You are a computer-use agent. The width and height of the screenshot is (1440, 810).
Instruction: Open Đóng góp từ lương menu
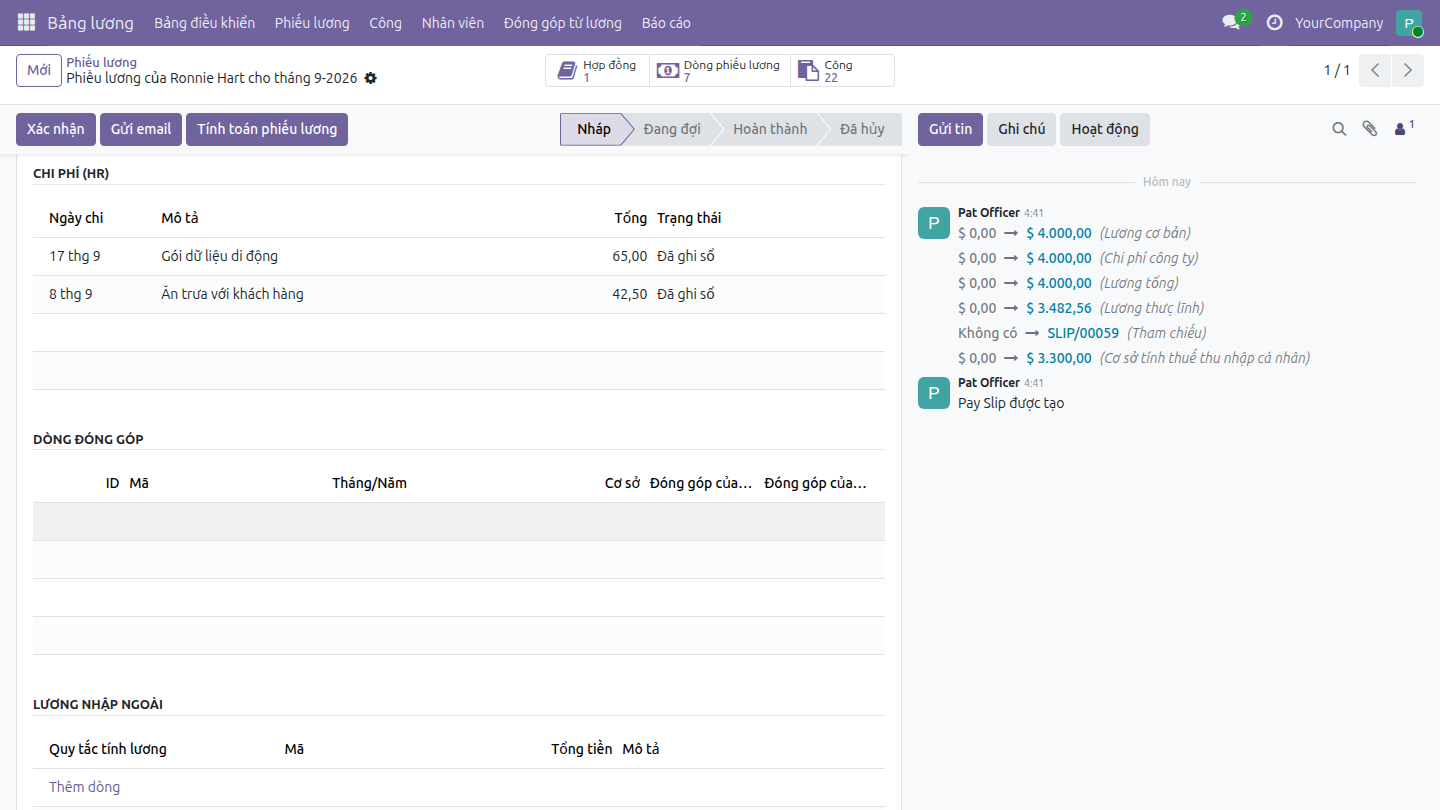click(563, 22)
